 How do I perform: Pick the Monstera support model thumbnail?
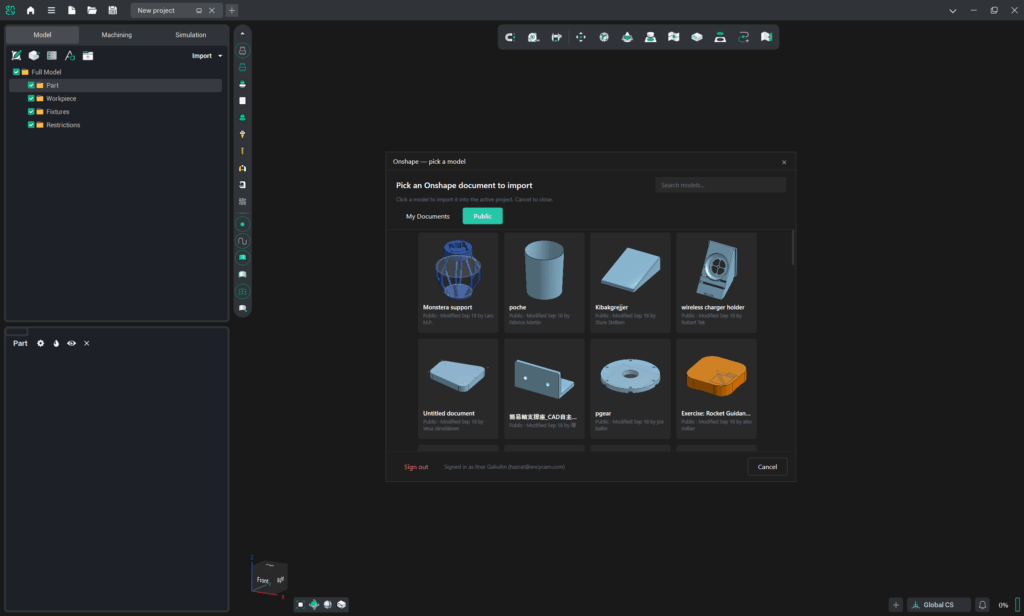pyautogui.click(x=458, y=268)
